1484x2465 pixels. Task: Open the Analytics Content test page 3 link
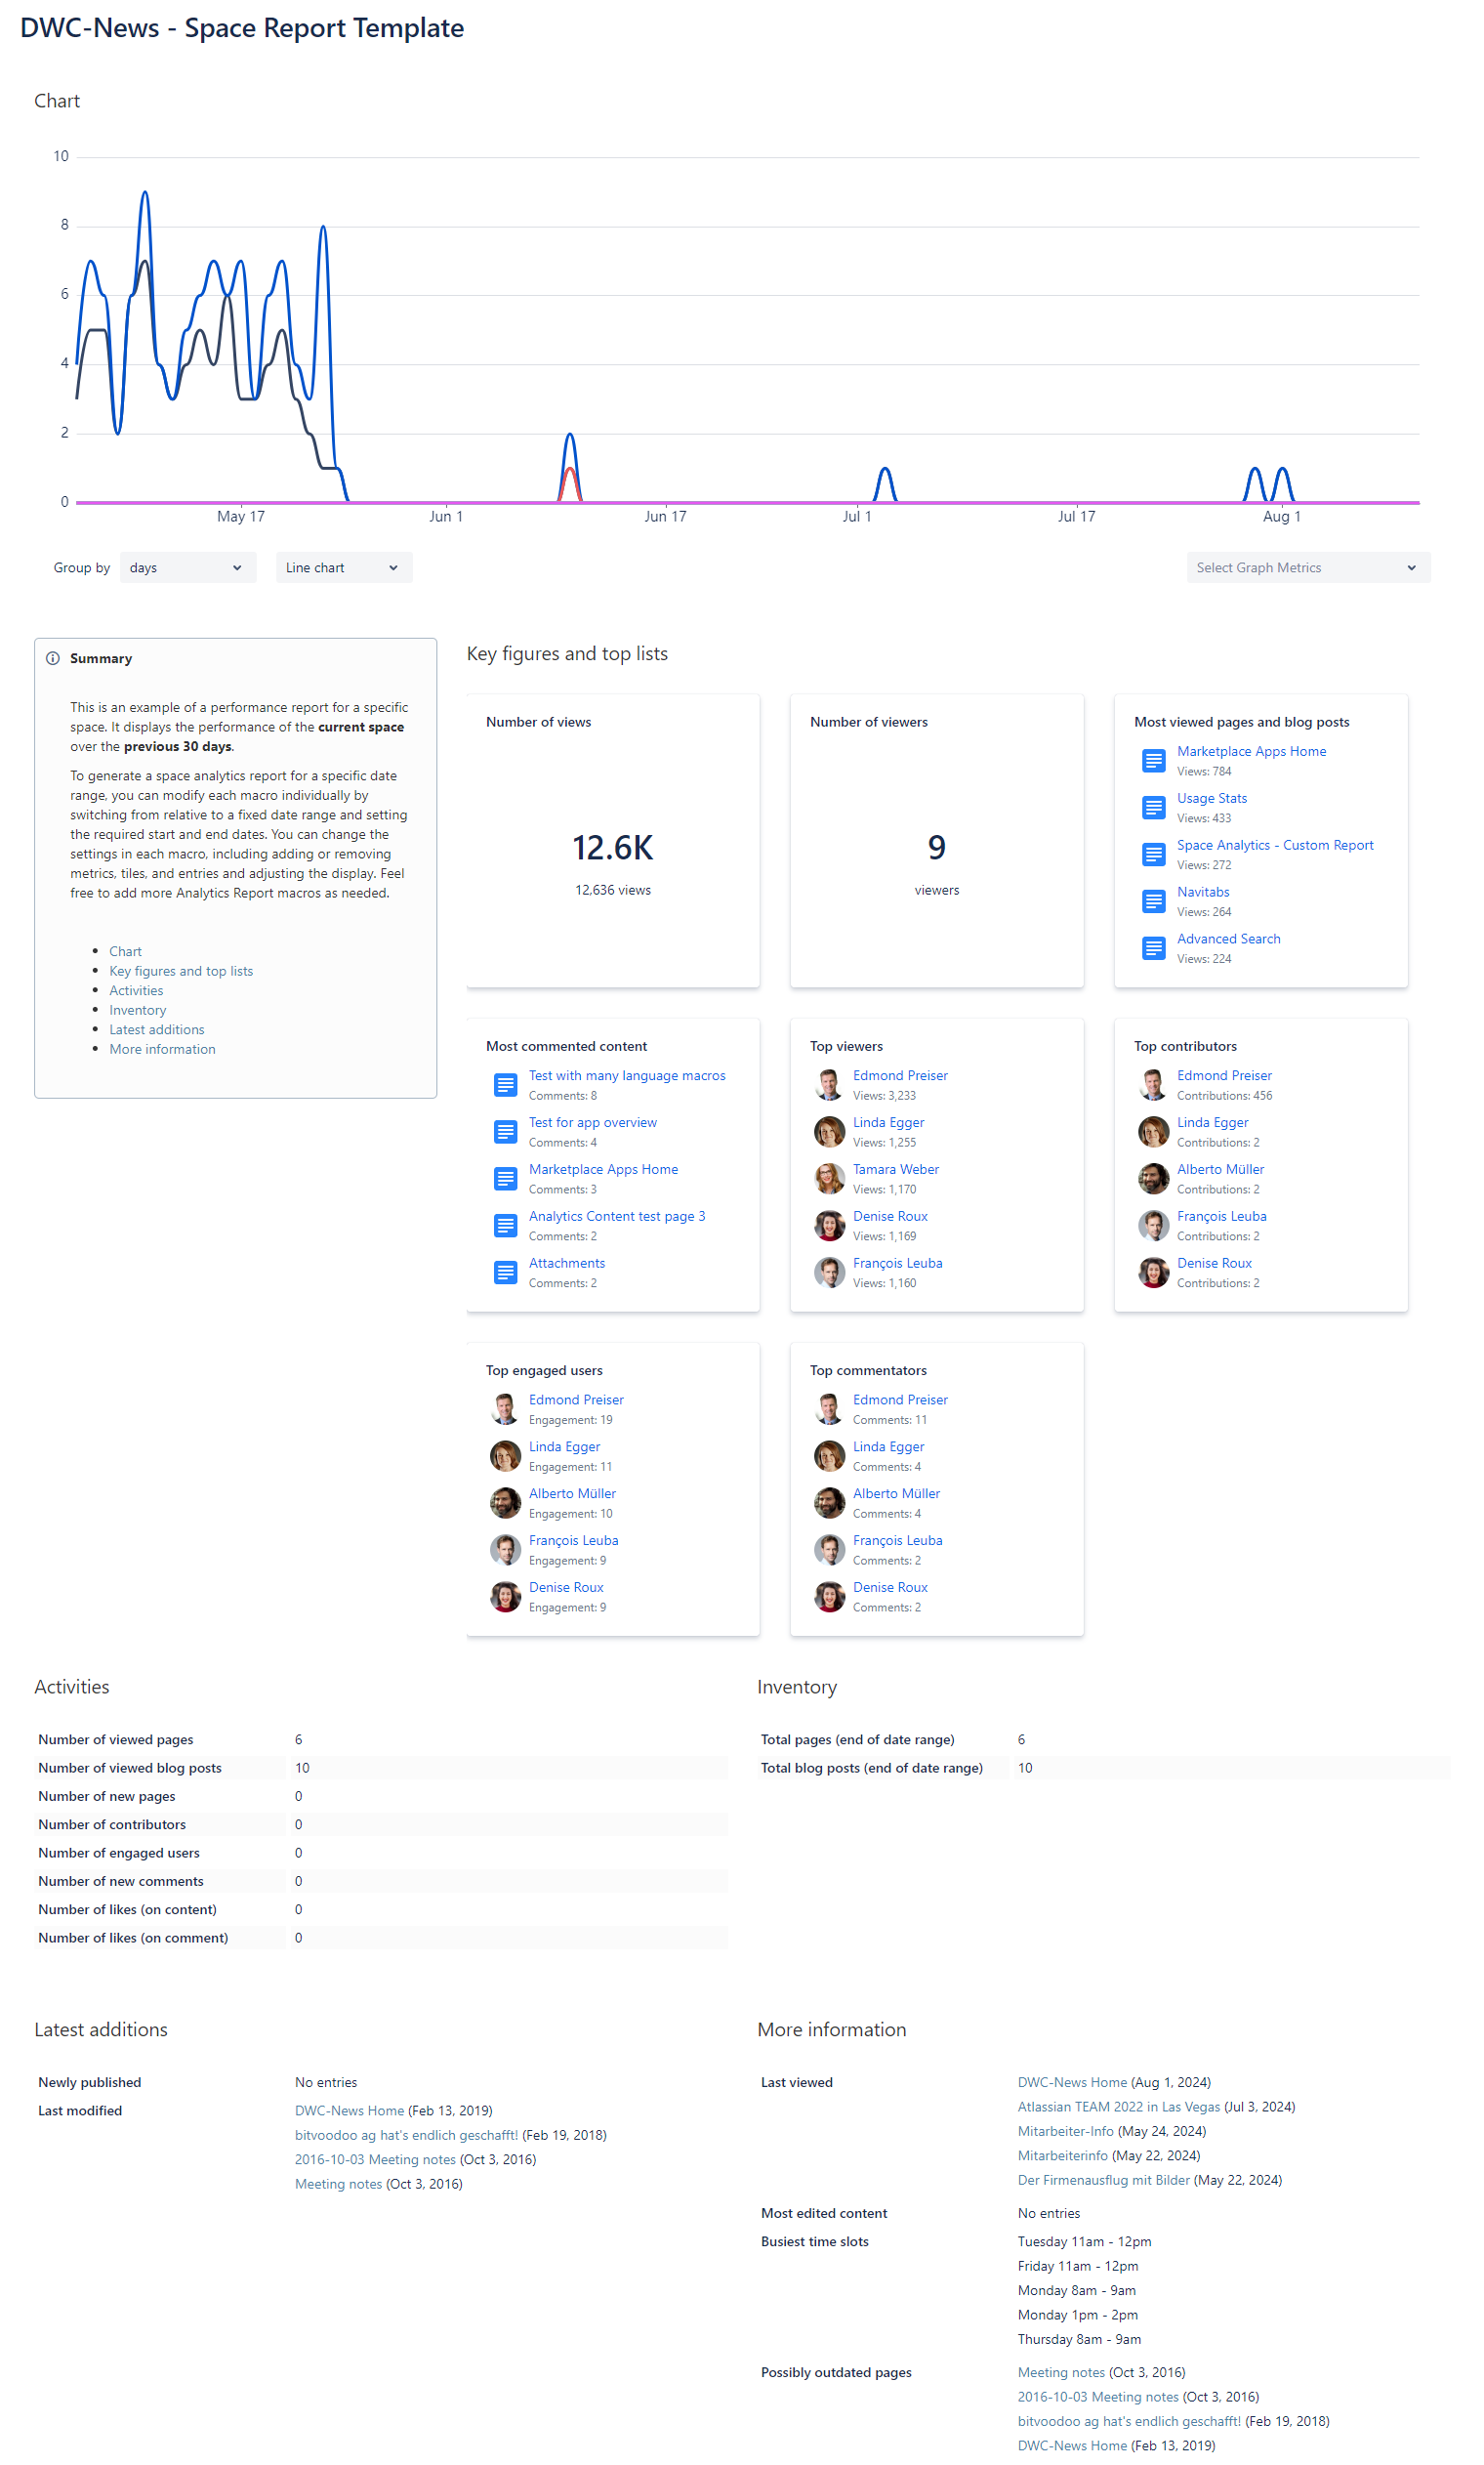tap(616, 1216)
